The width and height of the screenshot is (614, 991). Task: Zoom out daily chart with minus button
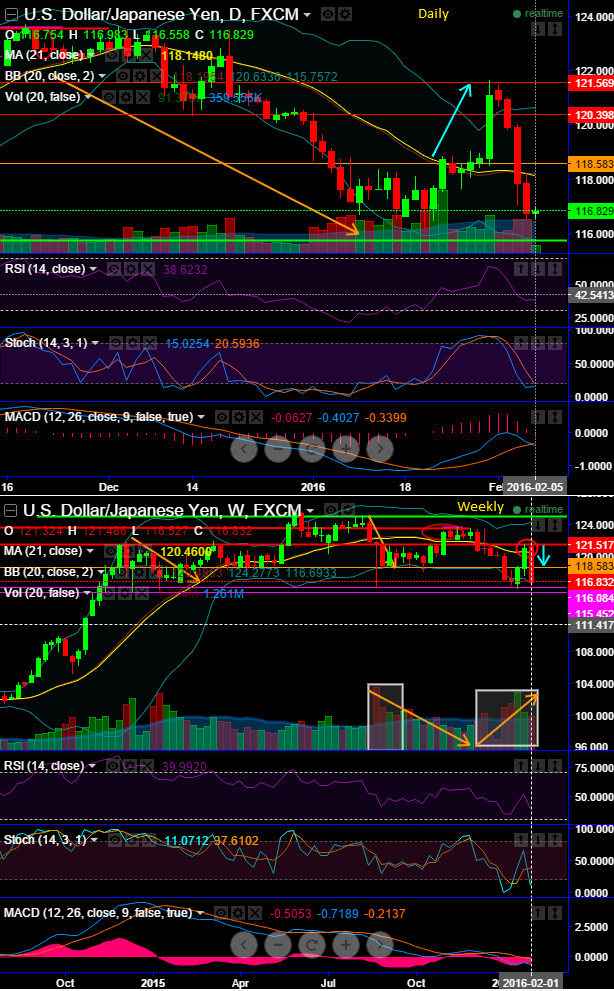pos(278,449)
